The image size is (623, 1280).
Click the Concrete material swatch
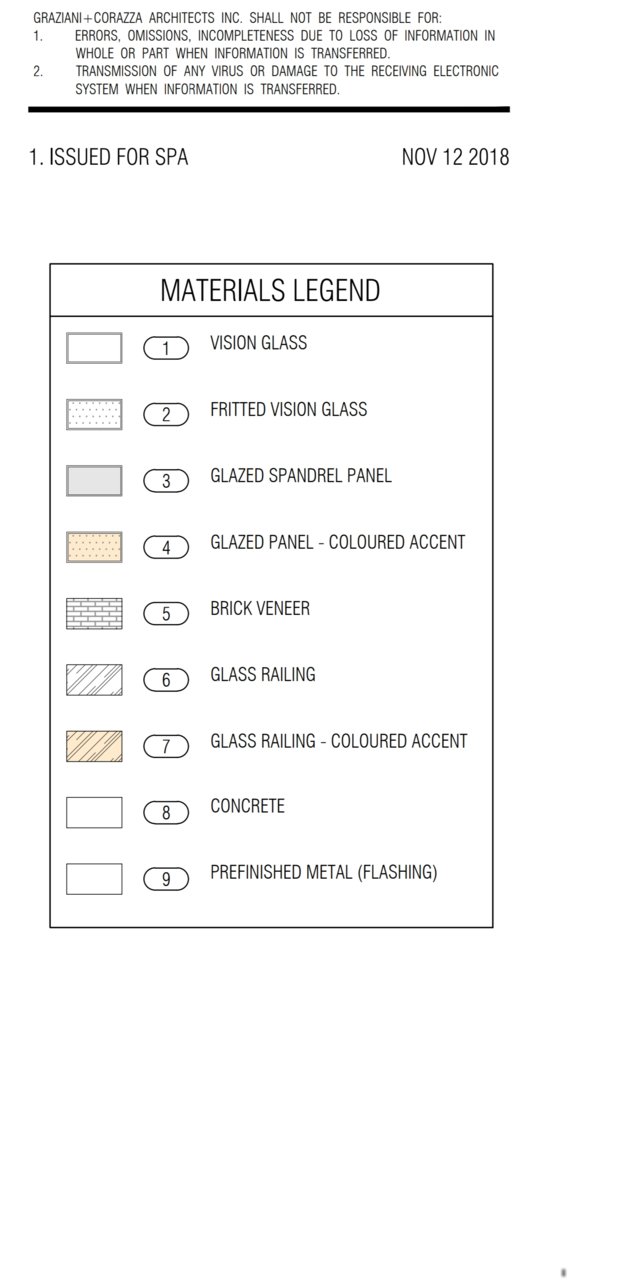point(94,812)
